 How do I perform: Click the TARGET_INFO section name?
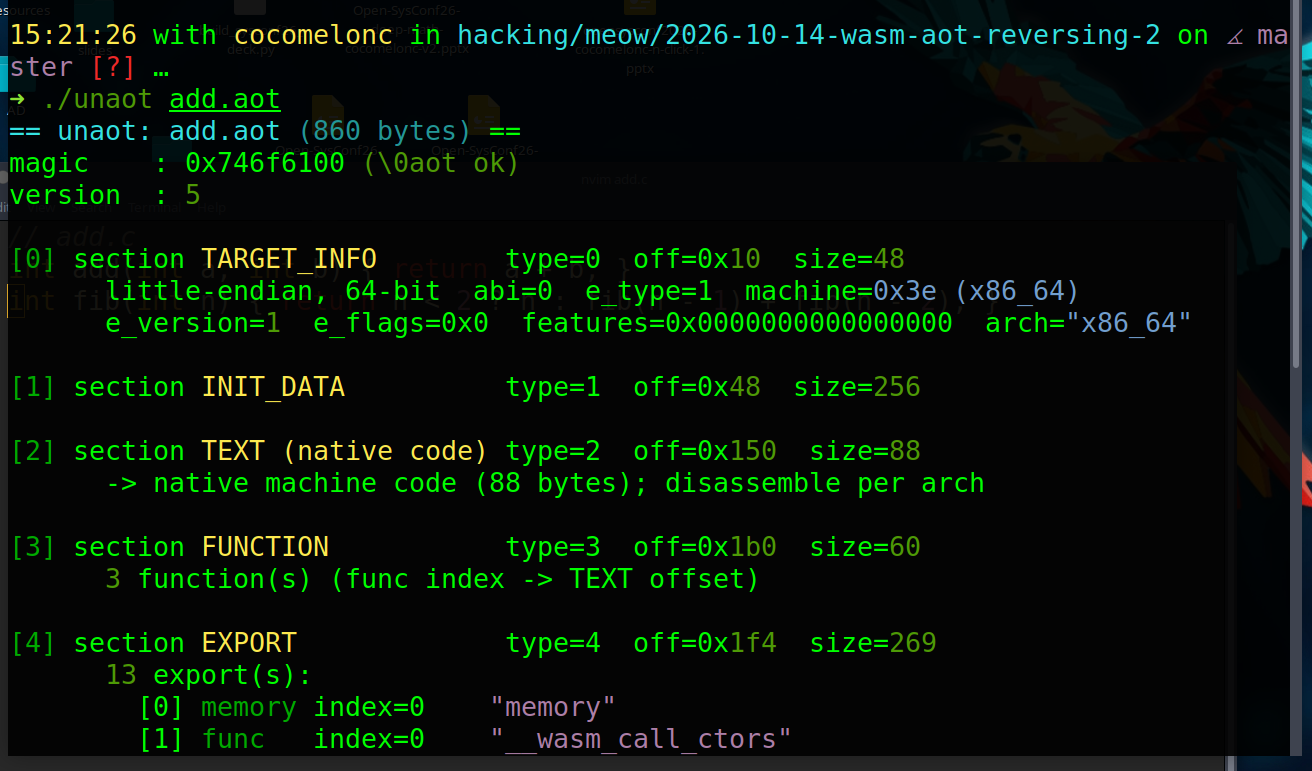point(289,259)
